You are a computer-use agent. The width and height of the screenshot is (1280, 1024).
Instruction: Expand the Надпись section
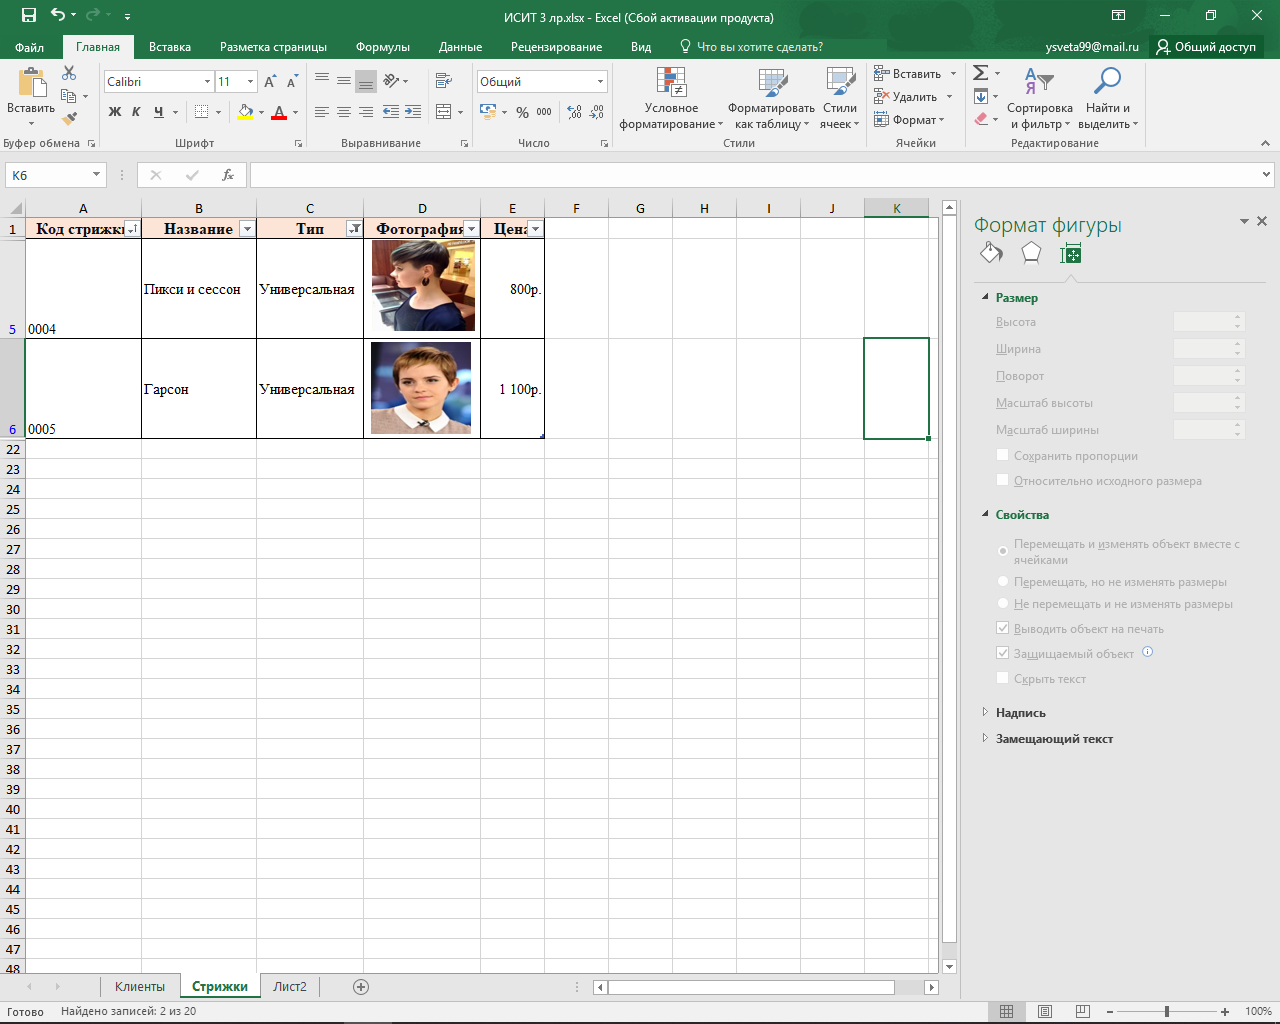pos(1020,713)
